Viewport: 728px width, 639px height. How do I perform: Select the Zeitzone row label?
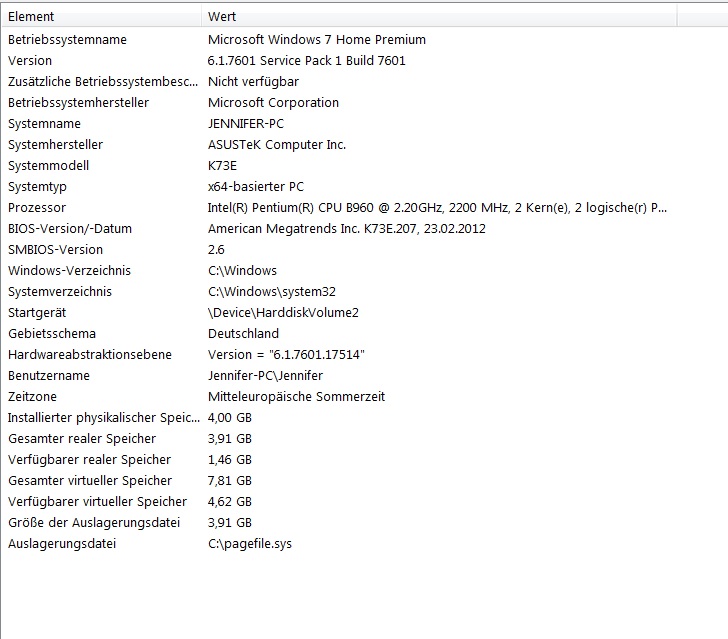(32, 397)
